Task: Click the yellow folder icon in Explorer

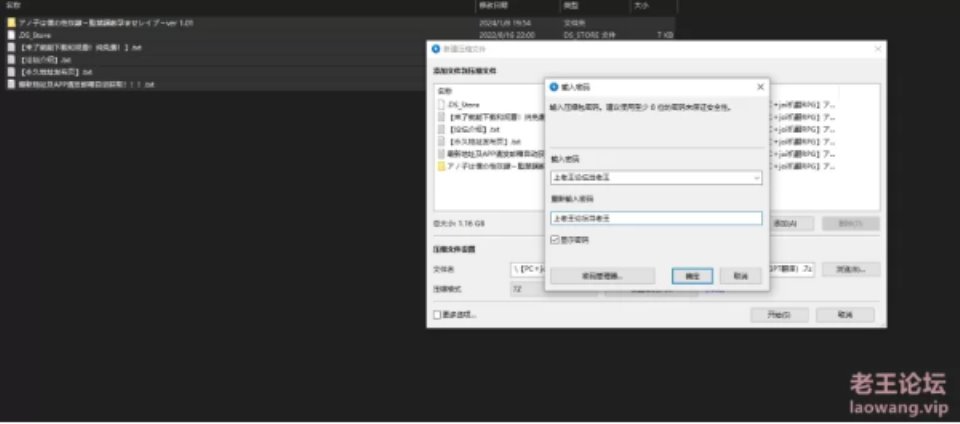Action: coord(11,23)
